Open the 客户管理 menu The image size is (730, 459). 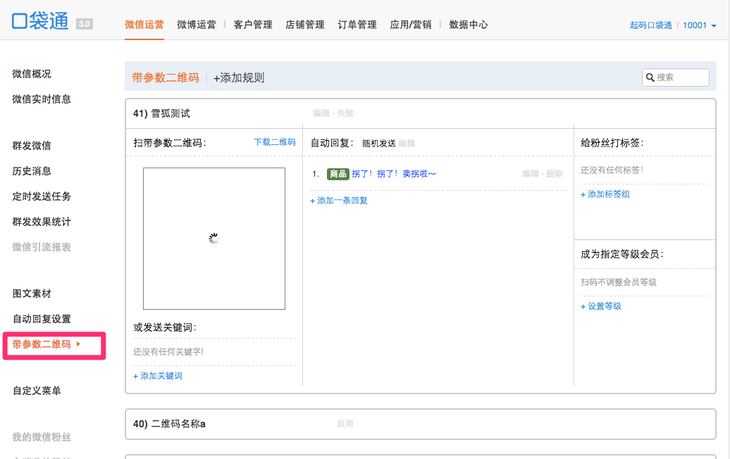[x=253, y=25]
